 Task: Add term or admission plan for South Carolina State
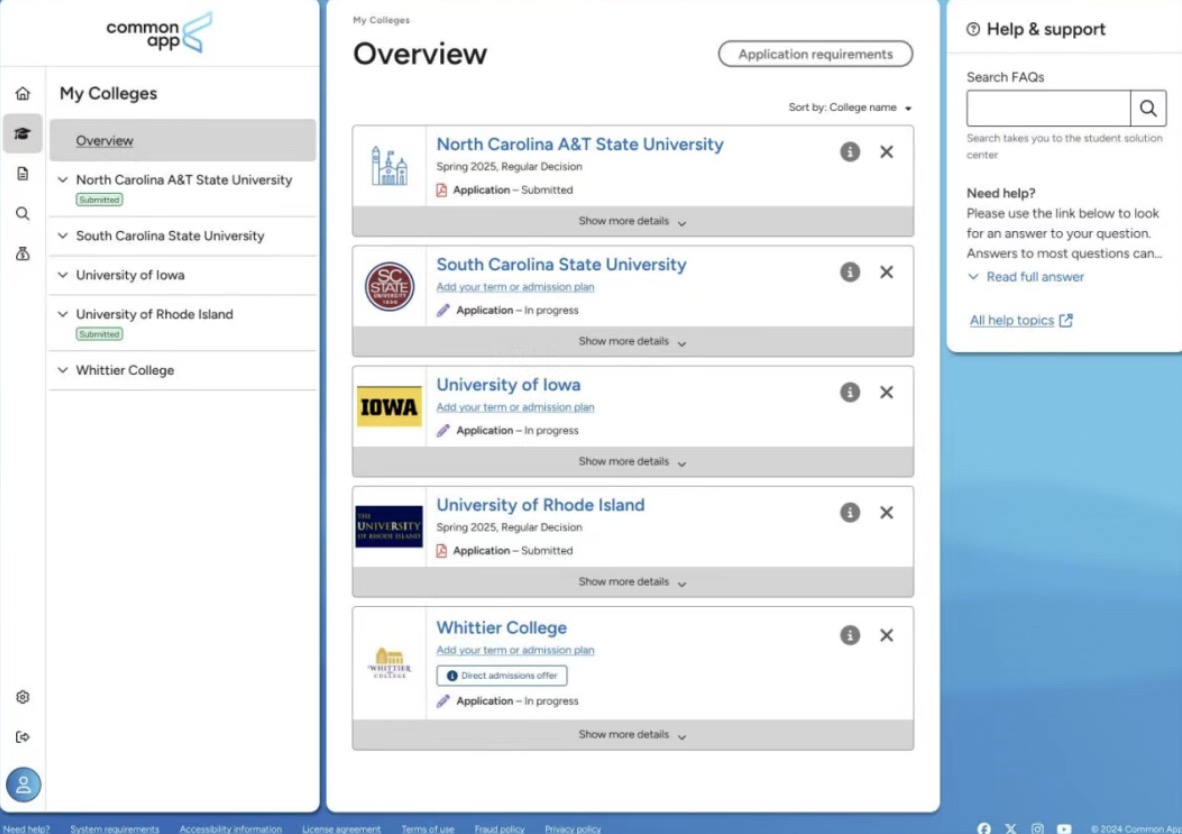click(515, 287)
